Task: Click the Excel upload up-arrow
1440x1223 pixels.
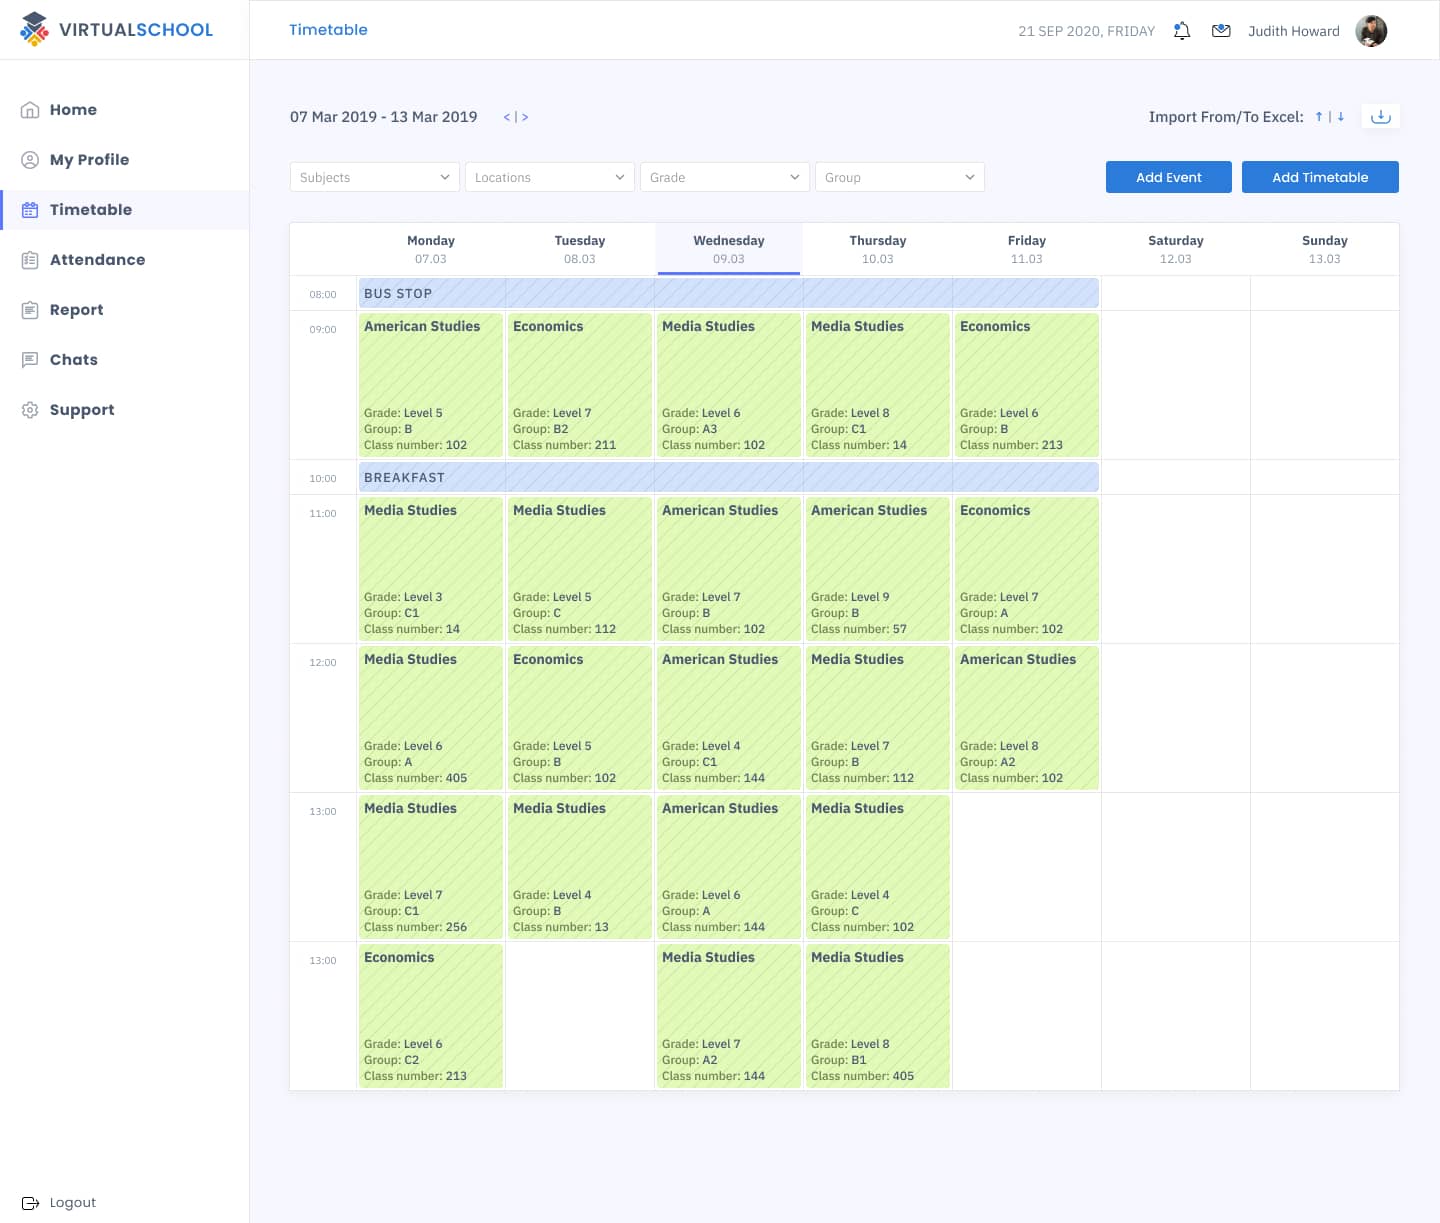Action: coord(1319,117)
